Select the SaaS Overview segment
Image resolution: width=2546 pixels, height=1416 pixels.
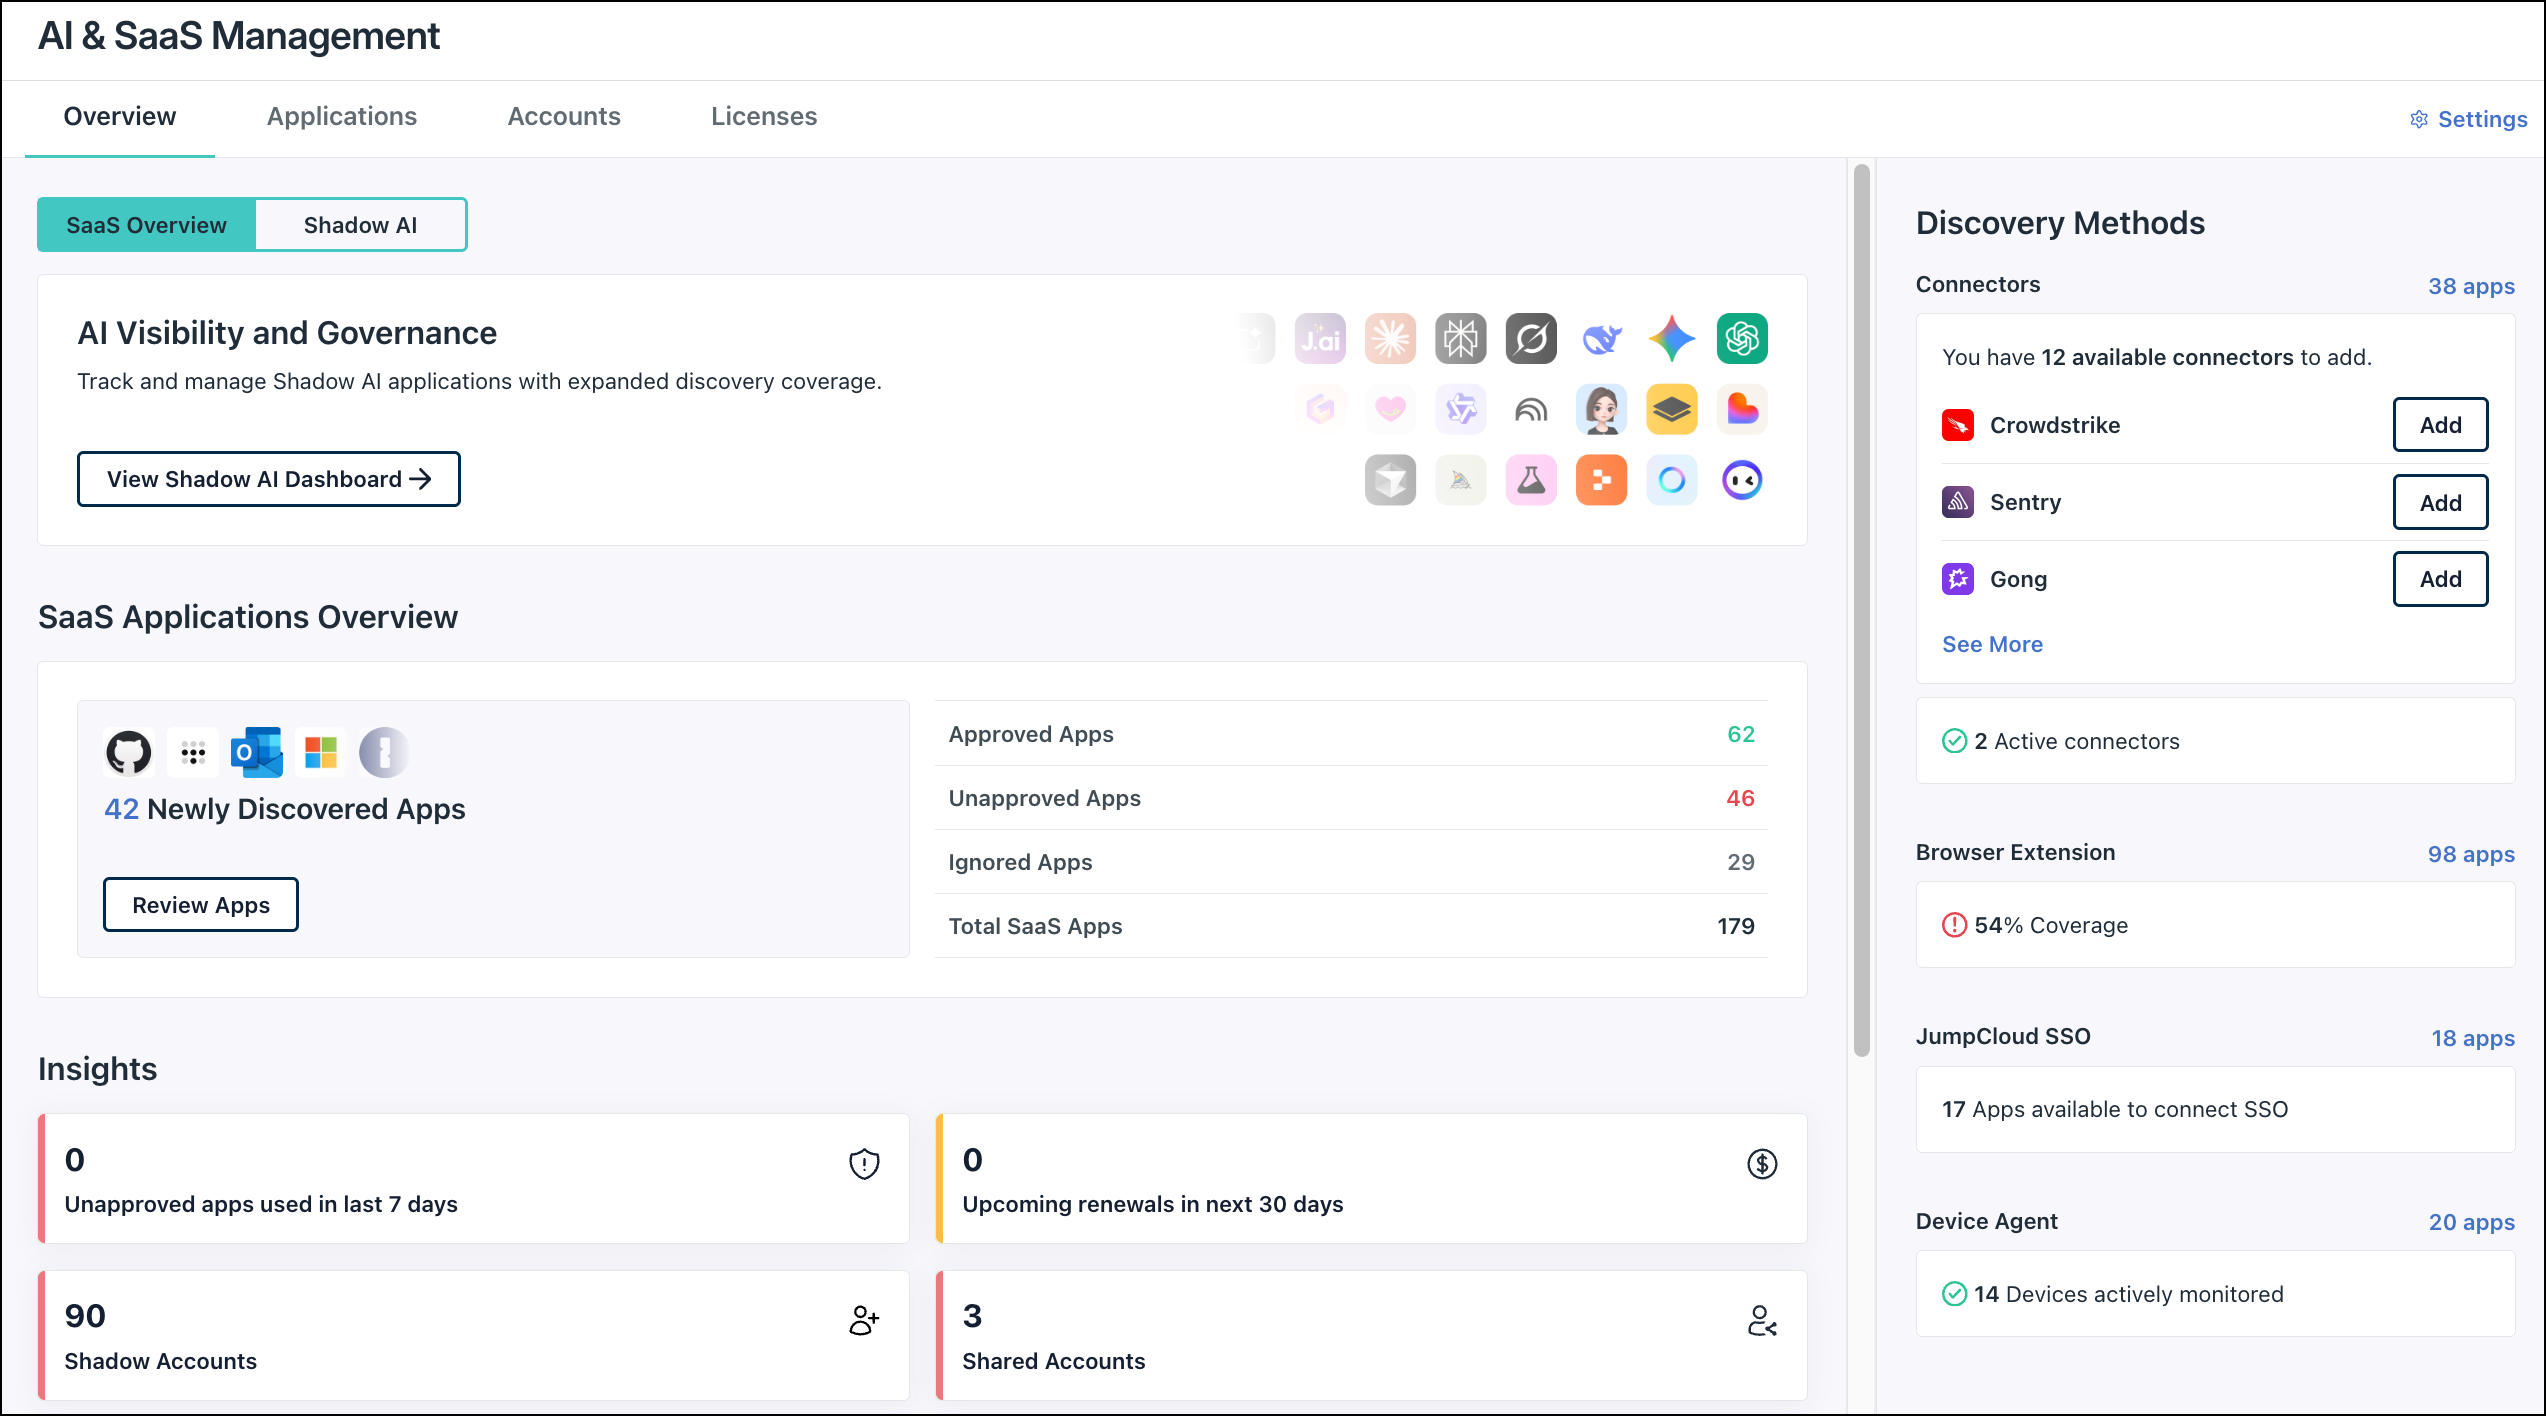point(146,224)
